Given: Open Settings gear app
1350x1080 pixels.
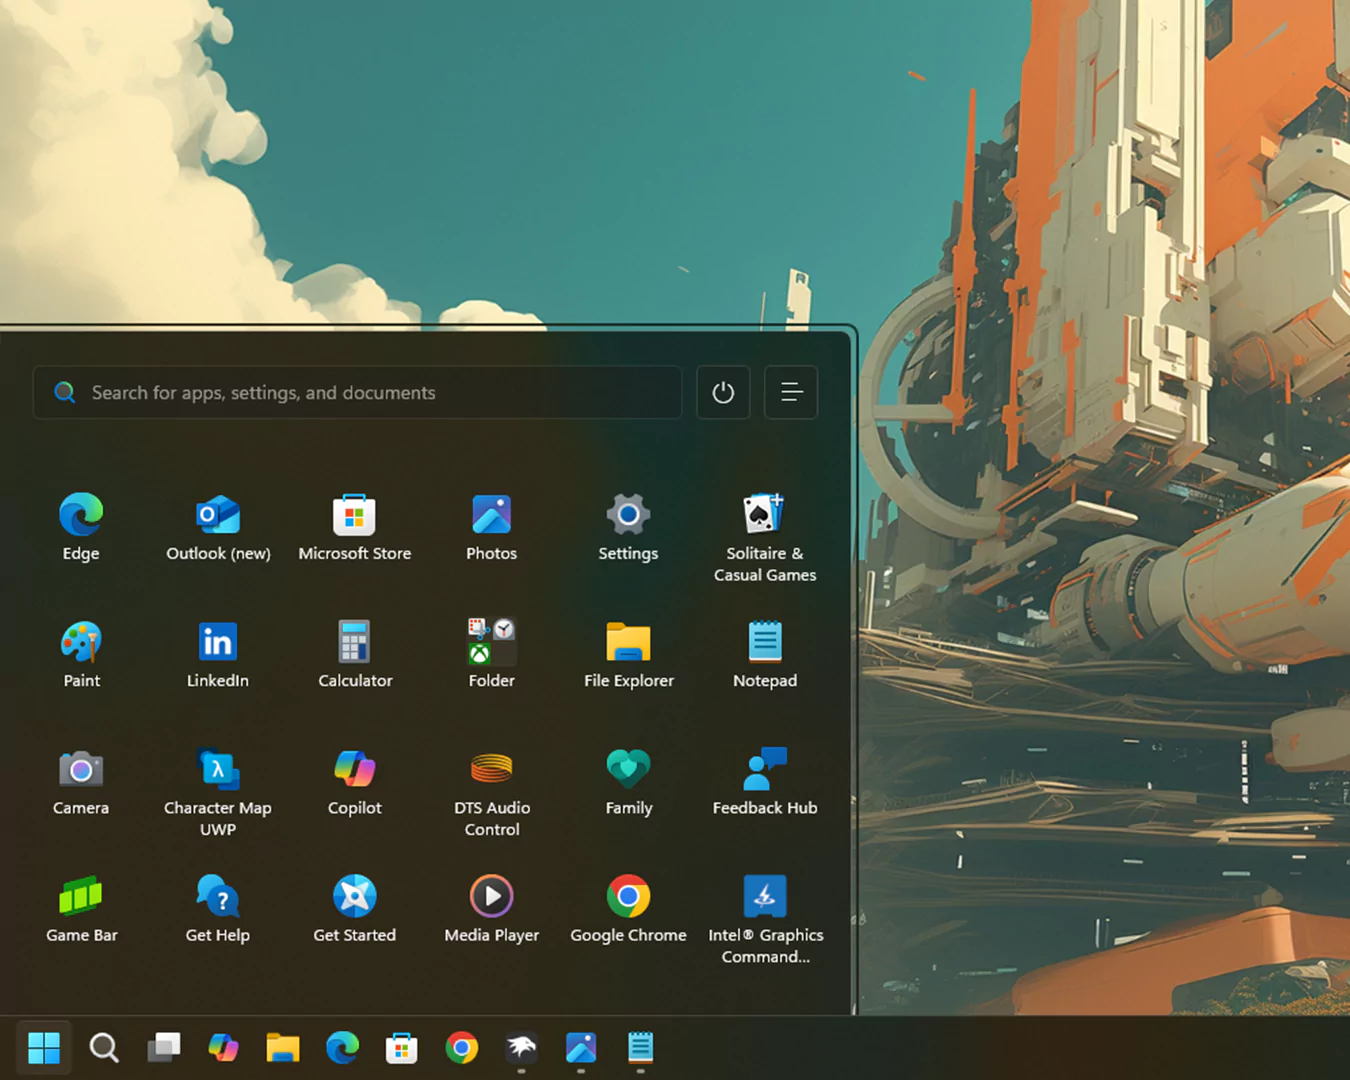Looking at the screenshot, I should click(x=628, y=527).
